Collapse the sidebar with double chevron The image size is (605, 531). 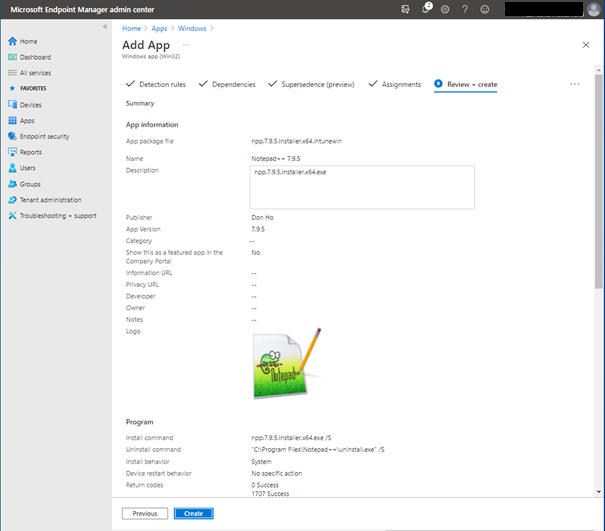pyautogui.click(x=105, y=26)
